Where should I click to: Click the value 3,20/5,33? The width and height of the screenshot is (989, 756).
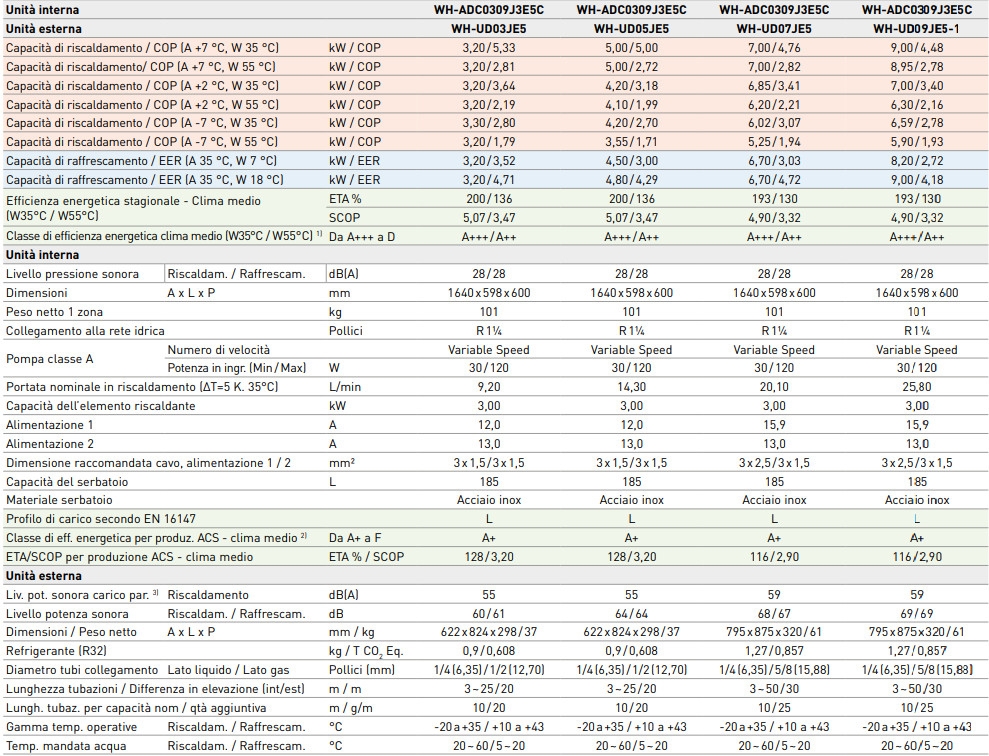point(488,48)
